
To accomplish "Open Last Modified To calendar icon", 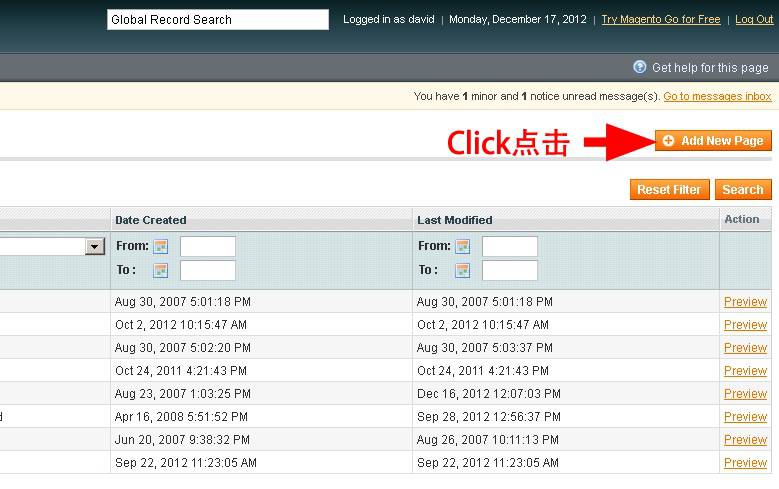I will click(462, 271).
